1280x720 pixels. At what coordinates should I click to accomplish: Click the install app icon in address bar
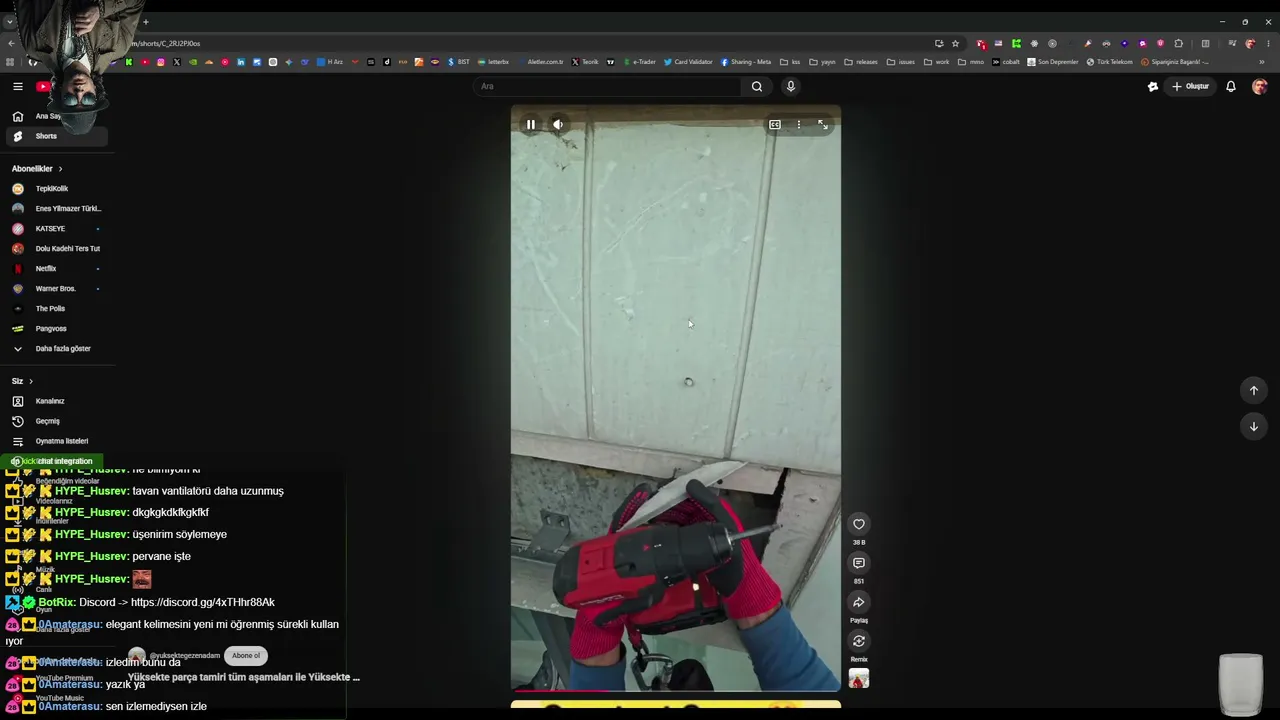click(x=939, y=43)
